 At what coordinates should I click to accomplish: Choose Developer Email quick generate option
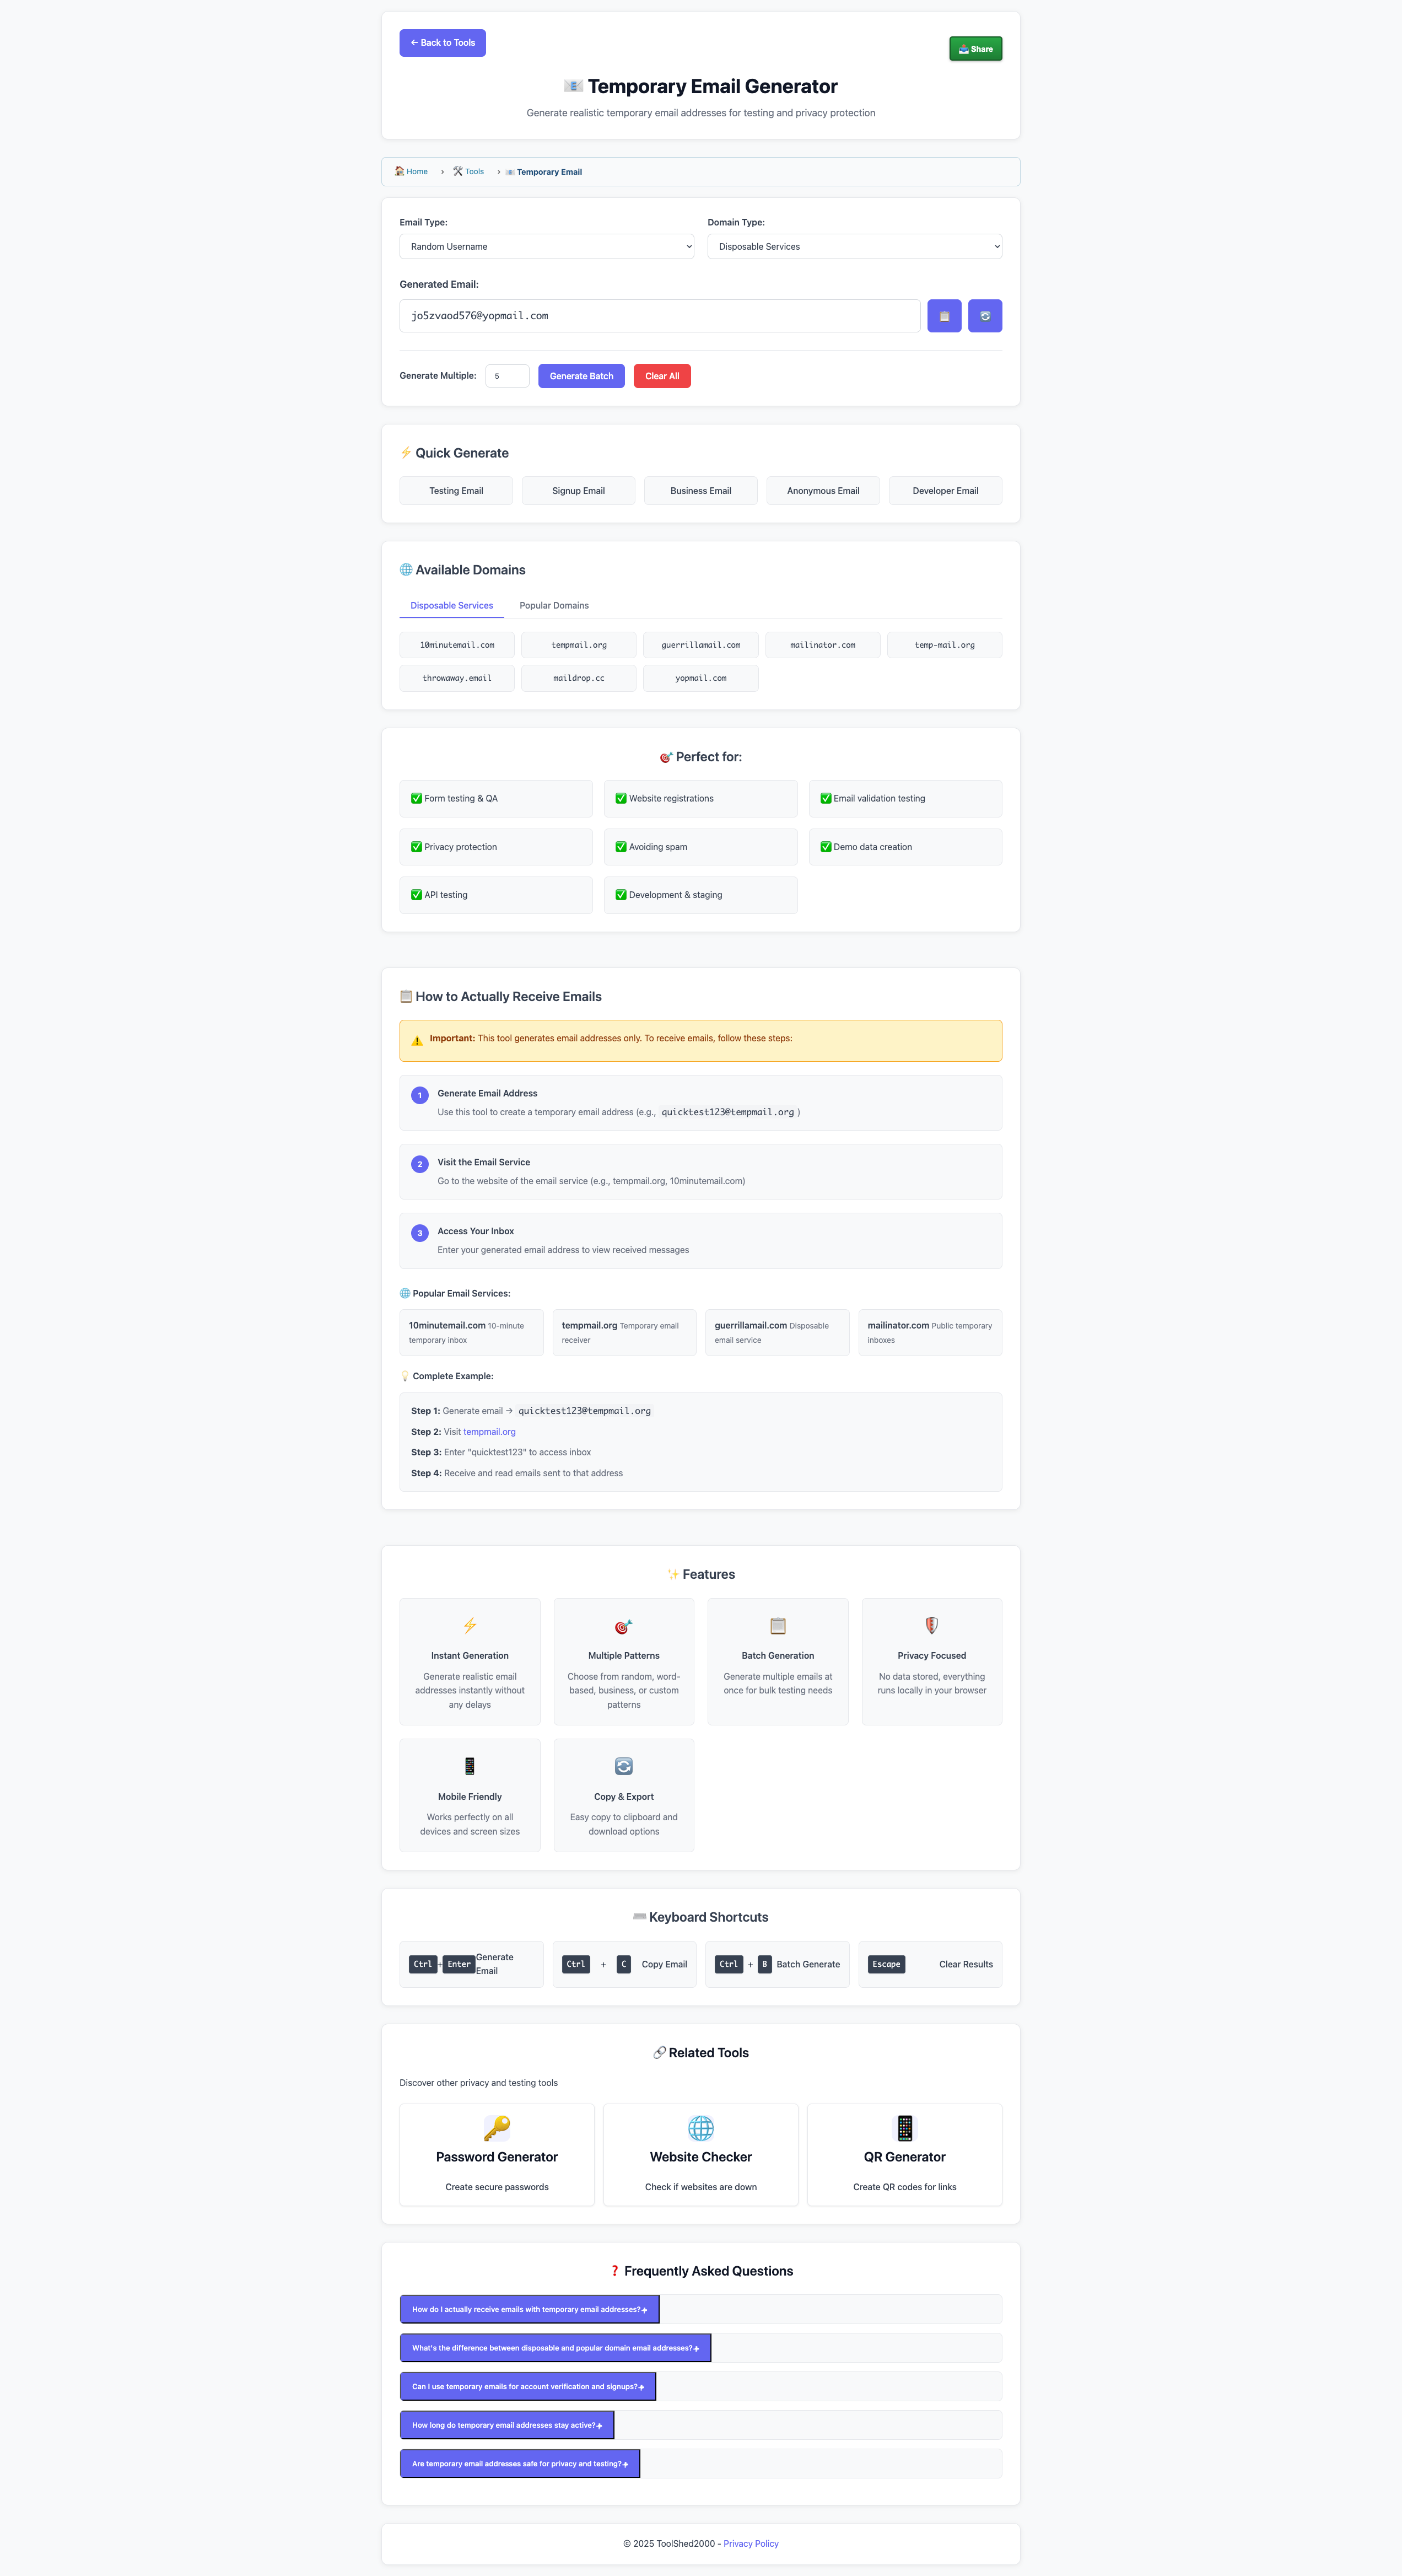click(944, 491)
